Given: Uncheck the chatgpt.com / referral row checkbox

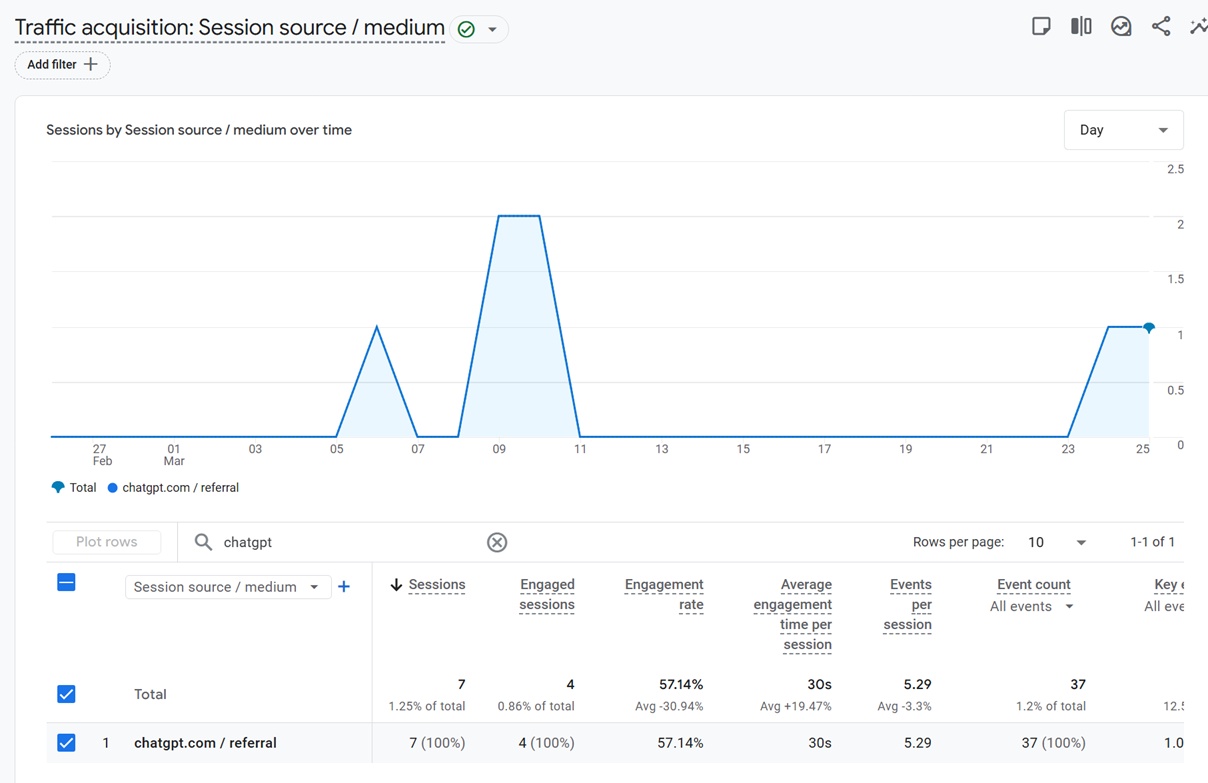Looking at the screenshot, I should tap(66, 743).
